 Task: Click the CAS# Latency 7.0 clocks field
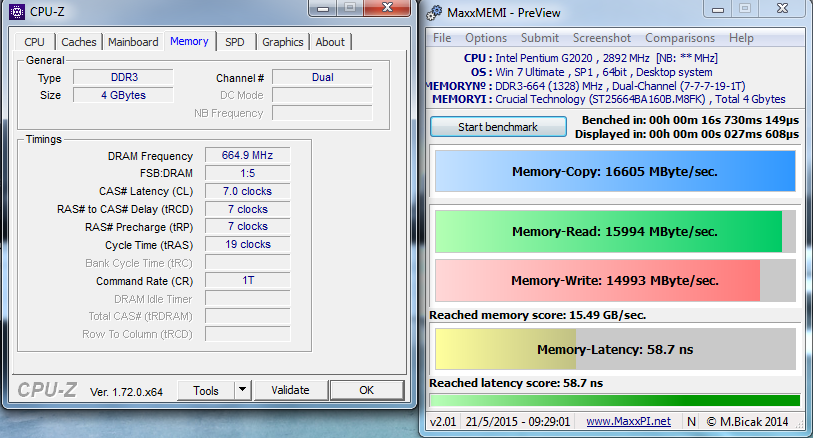pos(248,191)
